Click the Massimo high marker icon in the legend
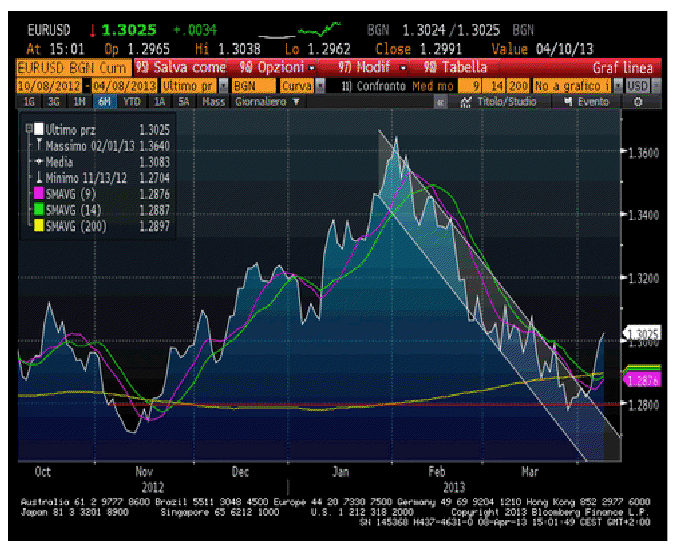The height and width of the screenshot is (554, 679). tap(40, 145)
